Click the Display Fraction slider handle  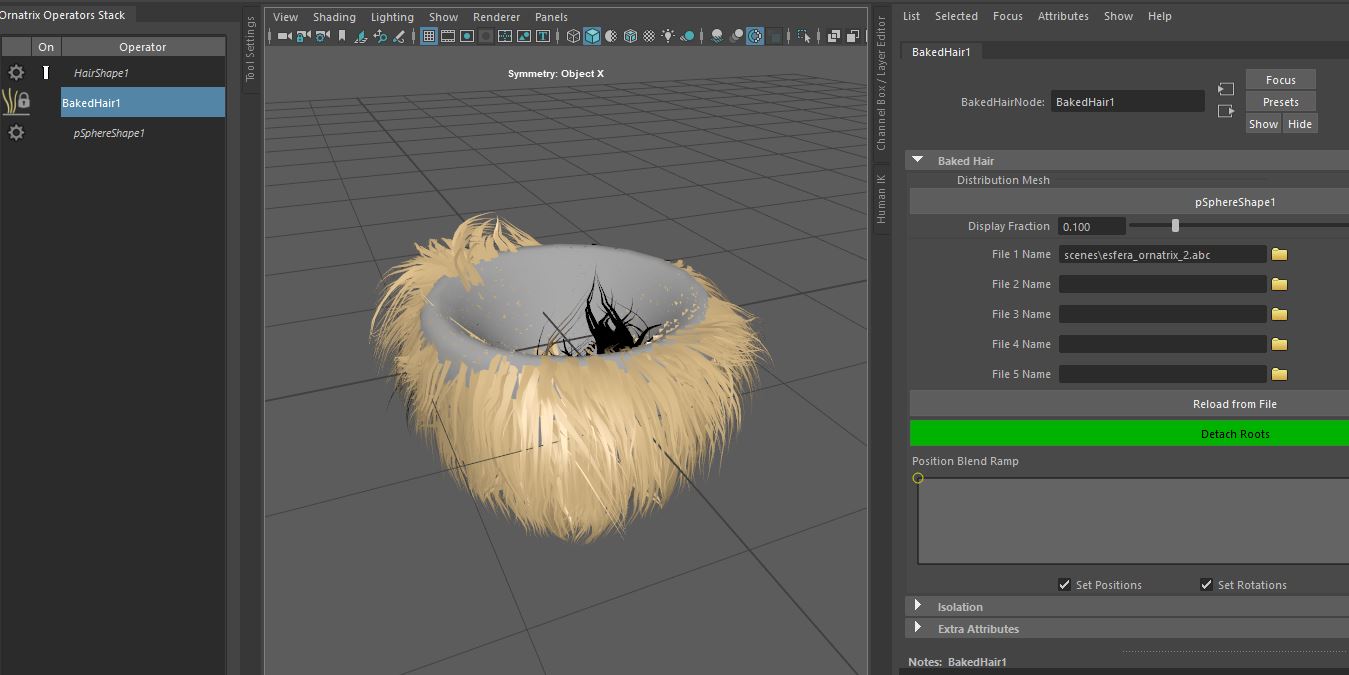[1175, 226]
